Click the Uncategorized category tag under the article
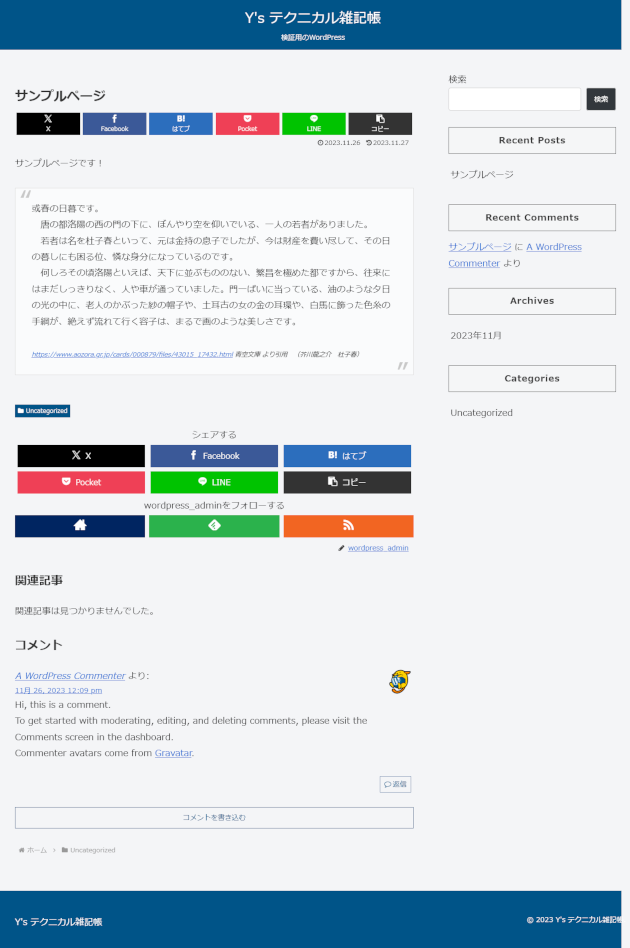The height and width of the screenshot is (948, 630). click(42, 411)
